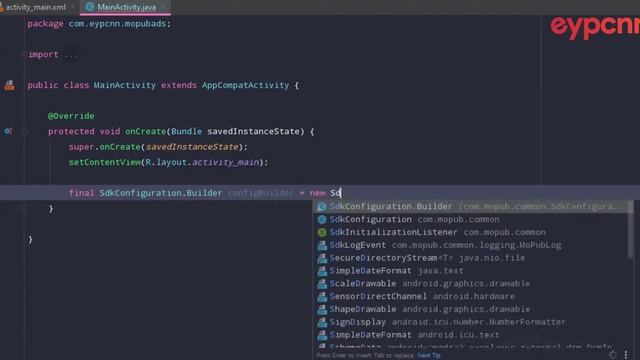This screenshot has width=640, height=360.
Task: Click setContentView method call
Action: coord(104,162)
